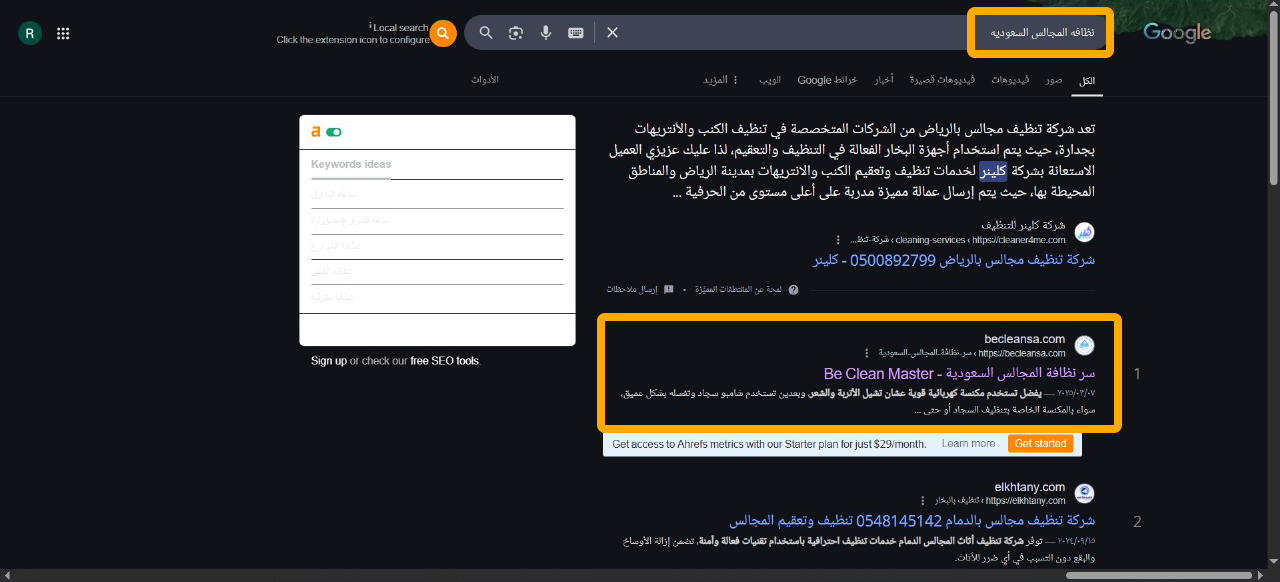Click the cleaner4me site favicon
The image size is (1280, 582).
(1084, 232)
